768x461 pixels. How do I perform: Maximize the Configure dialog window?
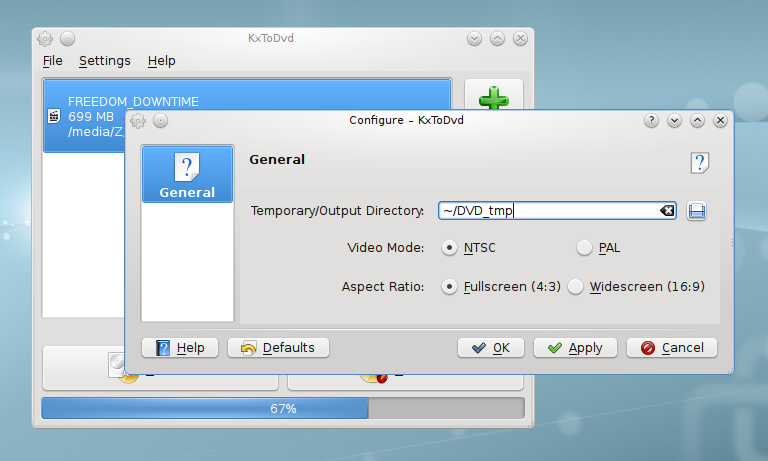click(x=697, y=121)
